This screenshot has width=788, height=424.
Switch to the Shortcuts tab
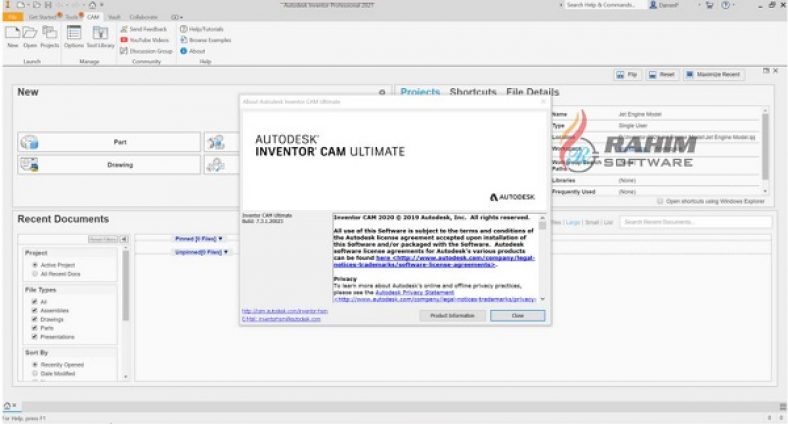(x=473, y=92)
